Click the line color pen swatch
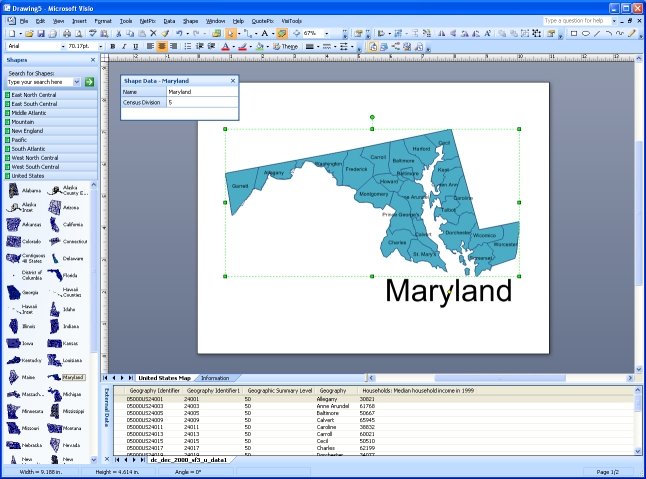Viewport: 646px width, 479px height. tap(243, 47)
